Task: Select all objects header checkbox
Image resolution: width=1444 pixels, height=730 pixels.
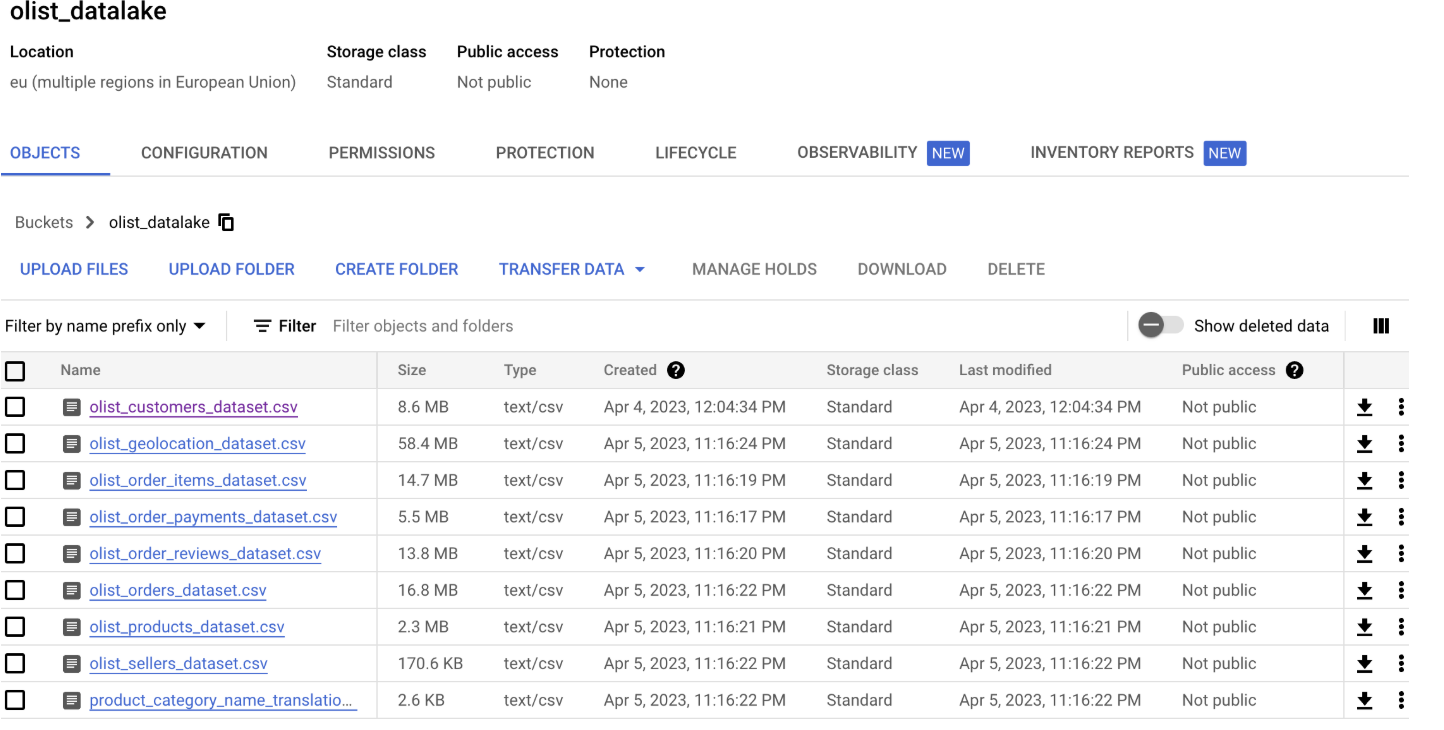Action: point(15,371)
